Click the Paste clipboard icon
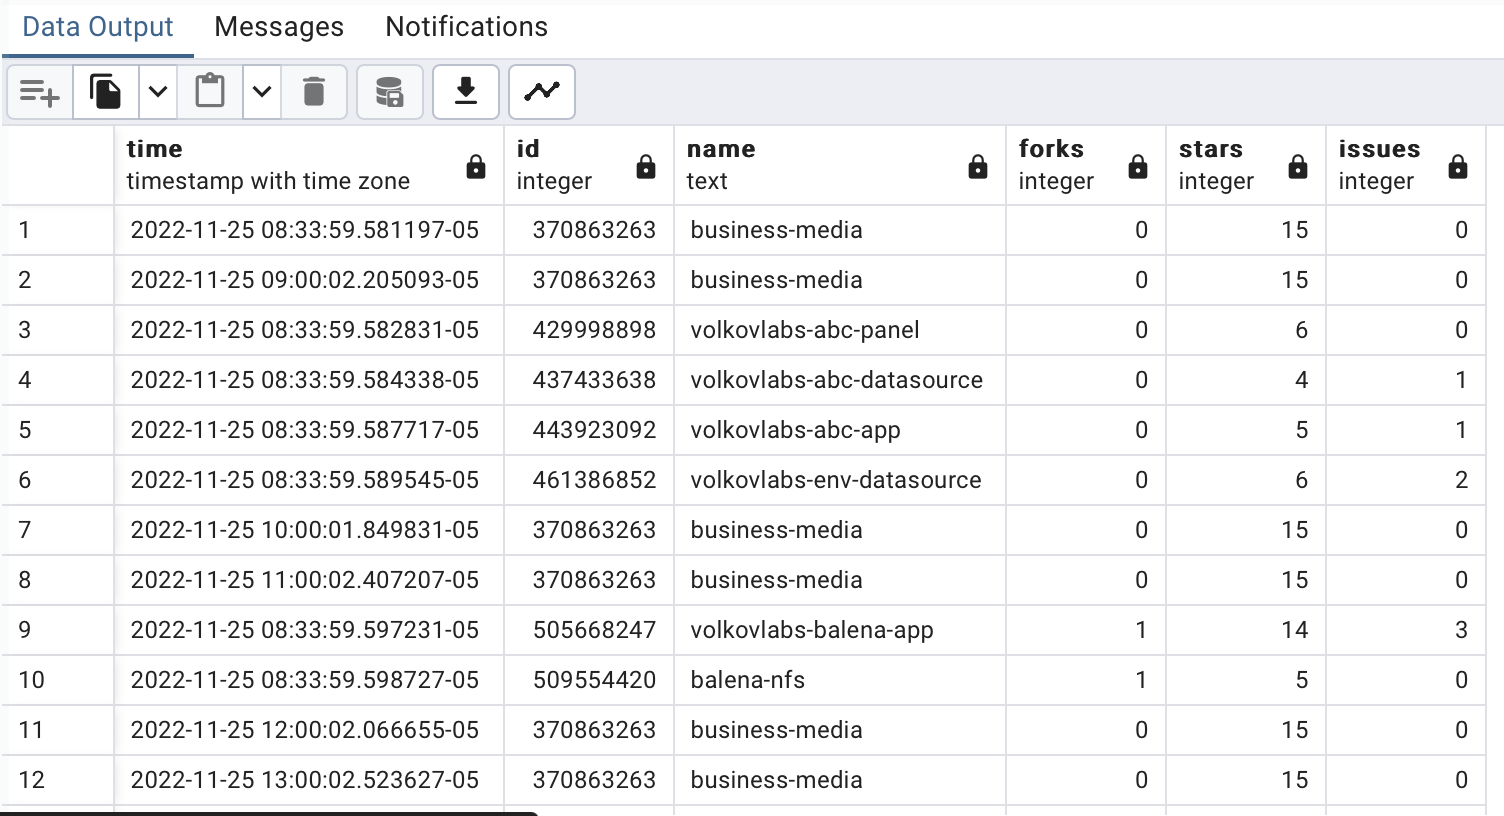Viewport: 1504px width, 816px height. click(210, 92)
